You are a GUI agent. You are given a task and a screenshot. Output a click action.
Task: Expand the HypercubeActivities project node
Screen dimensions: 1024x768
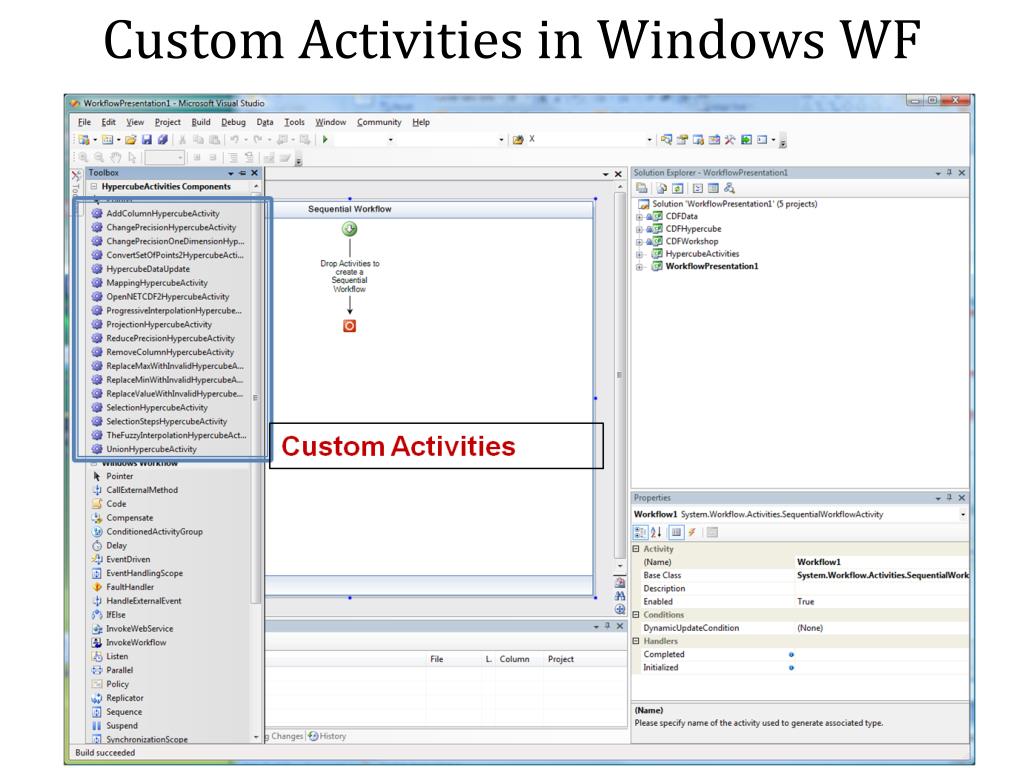click(639, 254)
